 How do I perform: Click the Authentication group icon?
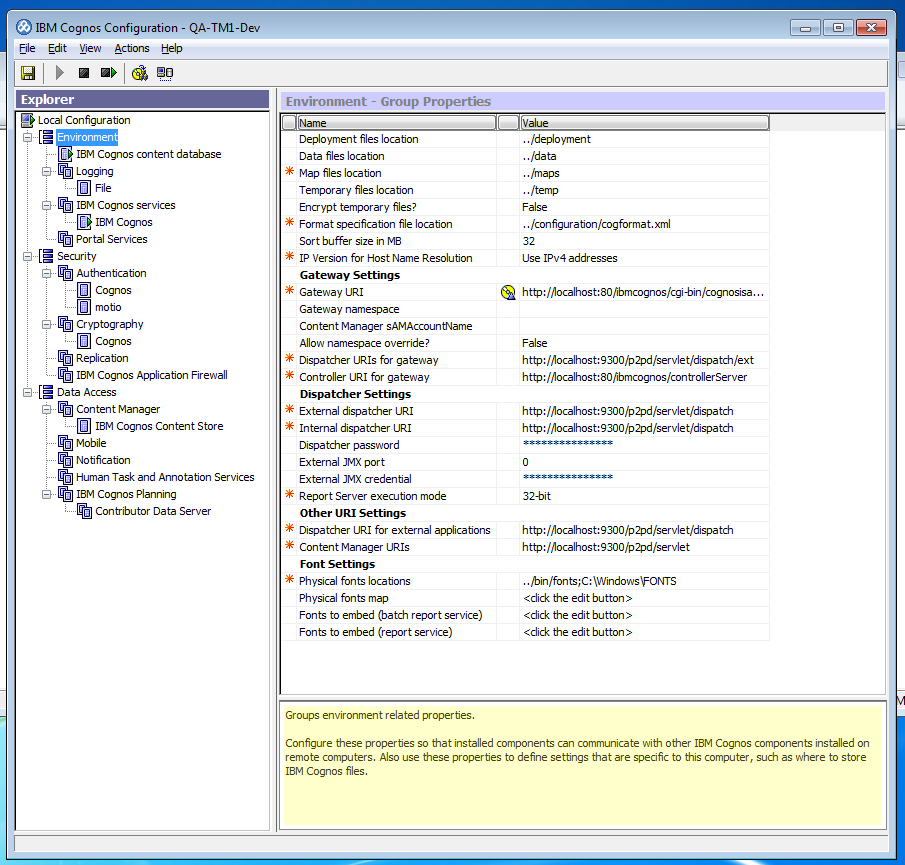click(x=66, y=273)
